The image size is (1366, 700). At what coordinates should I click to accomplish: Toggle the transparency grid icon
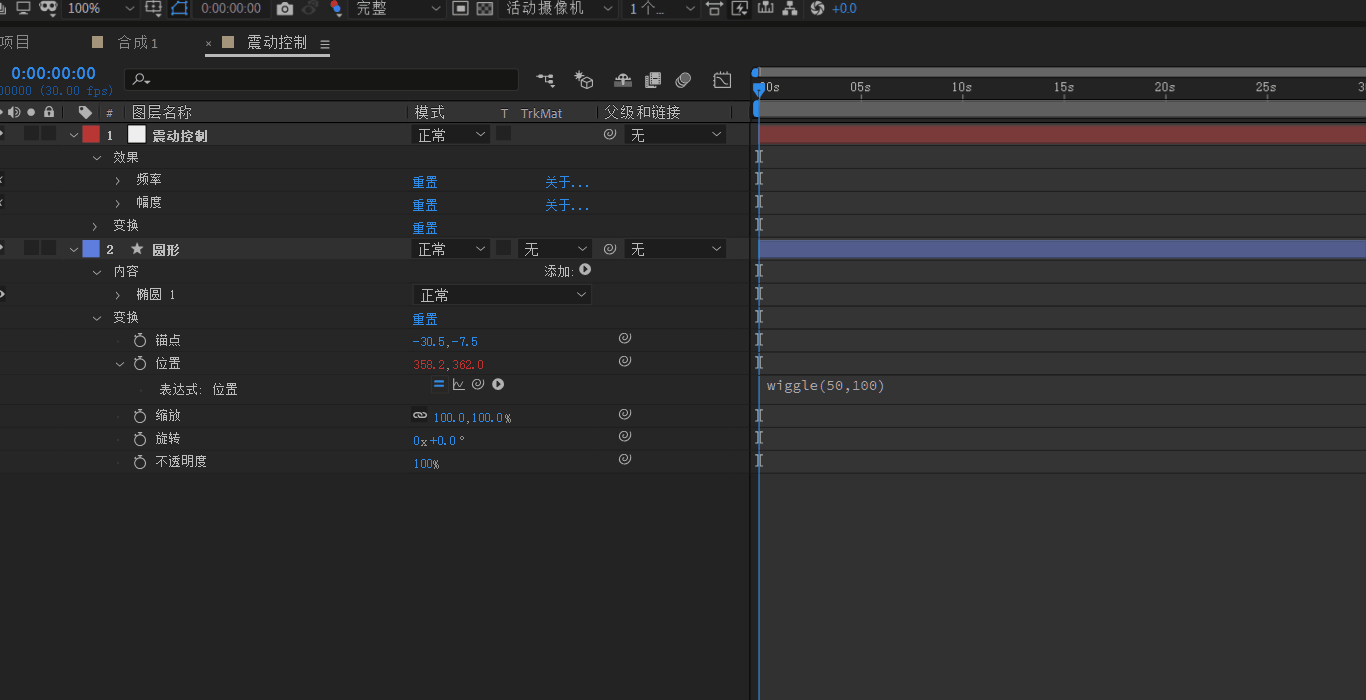[485, 8]
